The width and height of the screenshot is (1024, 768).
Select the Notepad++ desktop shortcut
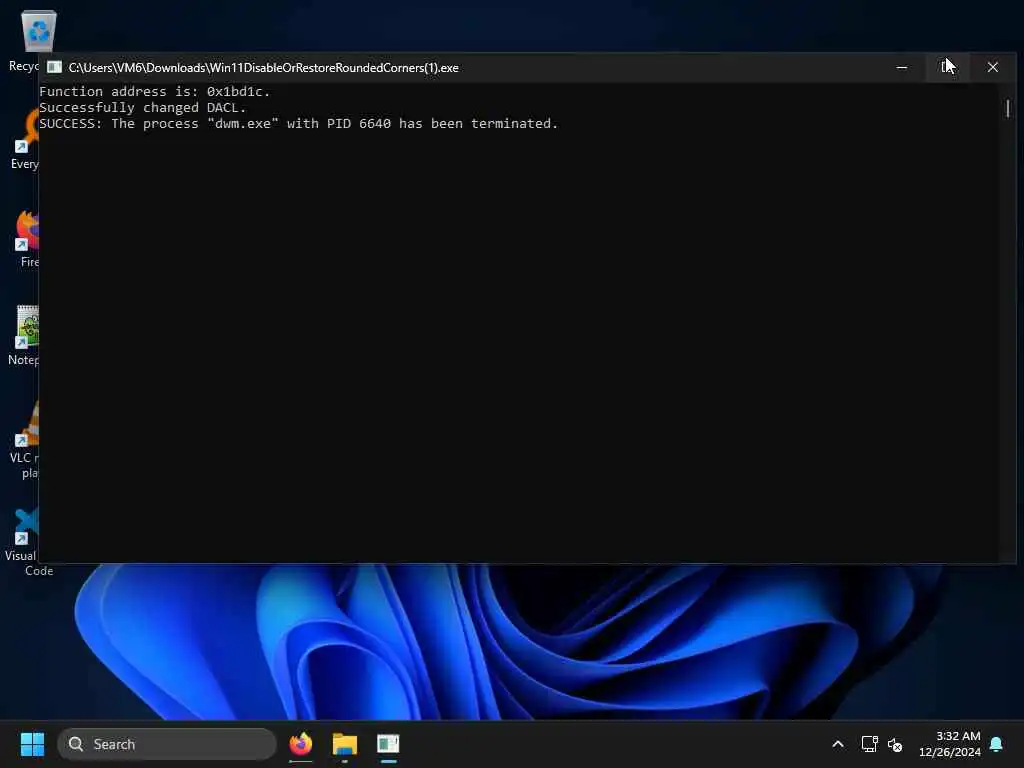pyautogui.click(x=22, y=336)
